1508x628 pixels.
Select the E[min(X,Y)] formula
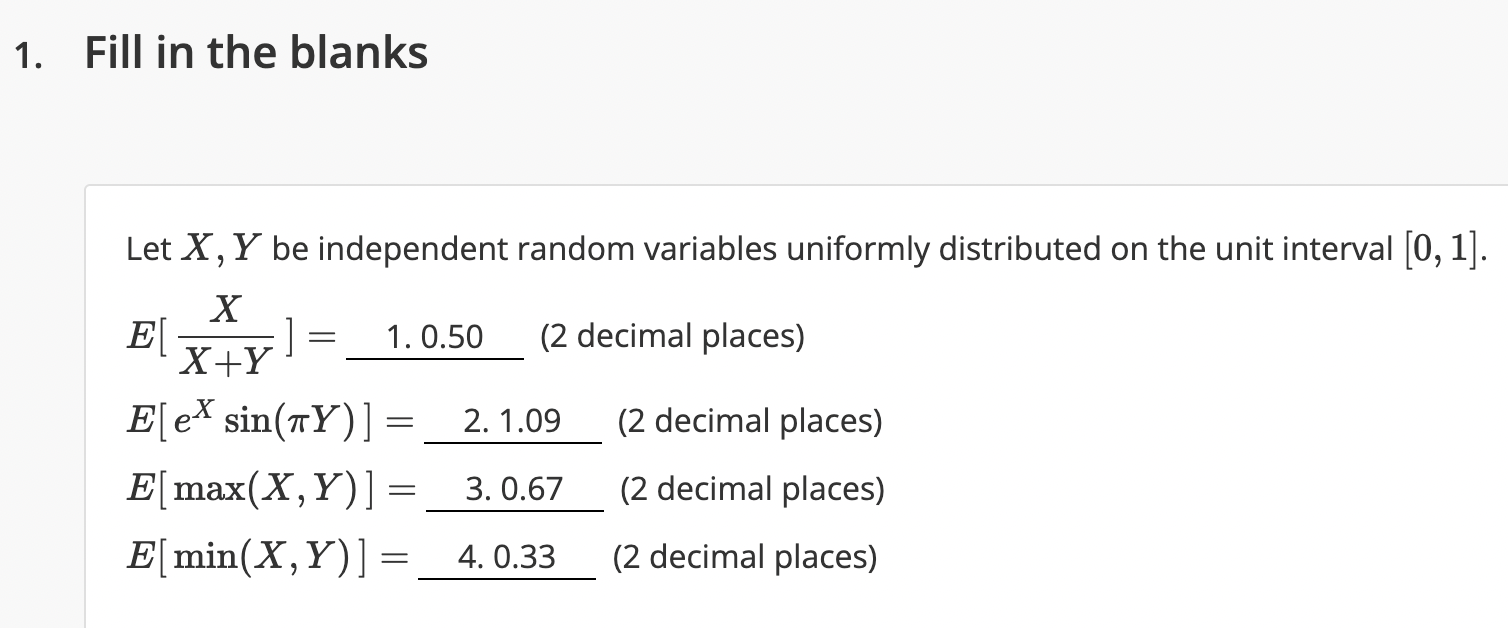click(x=252, y=557)
